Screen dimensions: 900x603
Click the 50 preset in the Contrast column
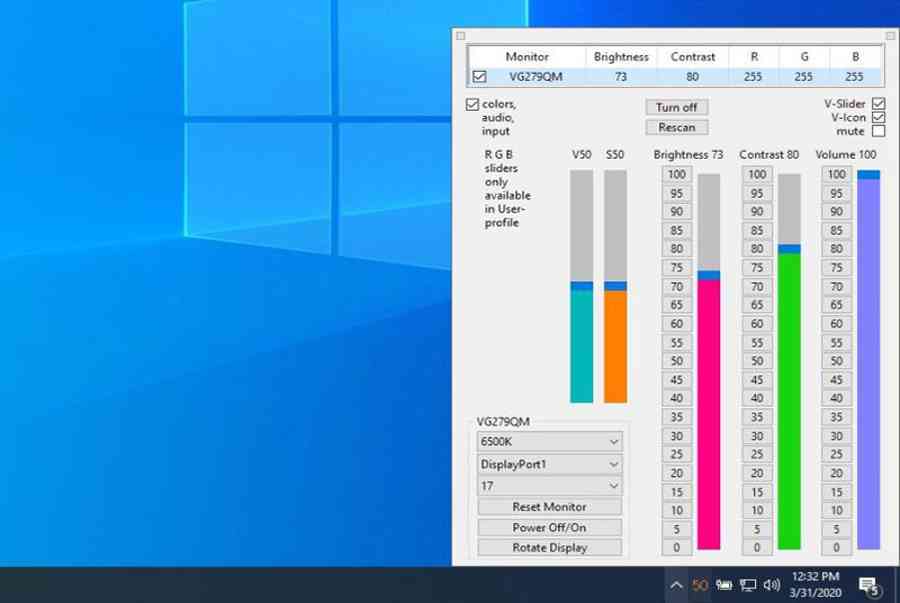(x=757, y=361)
